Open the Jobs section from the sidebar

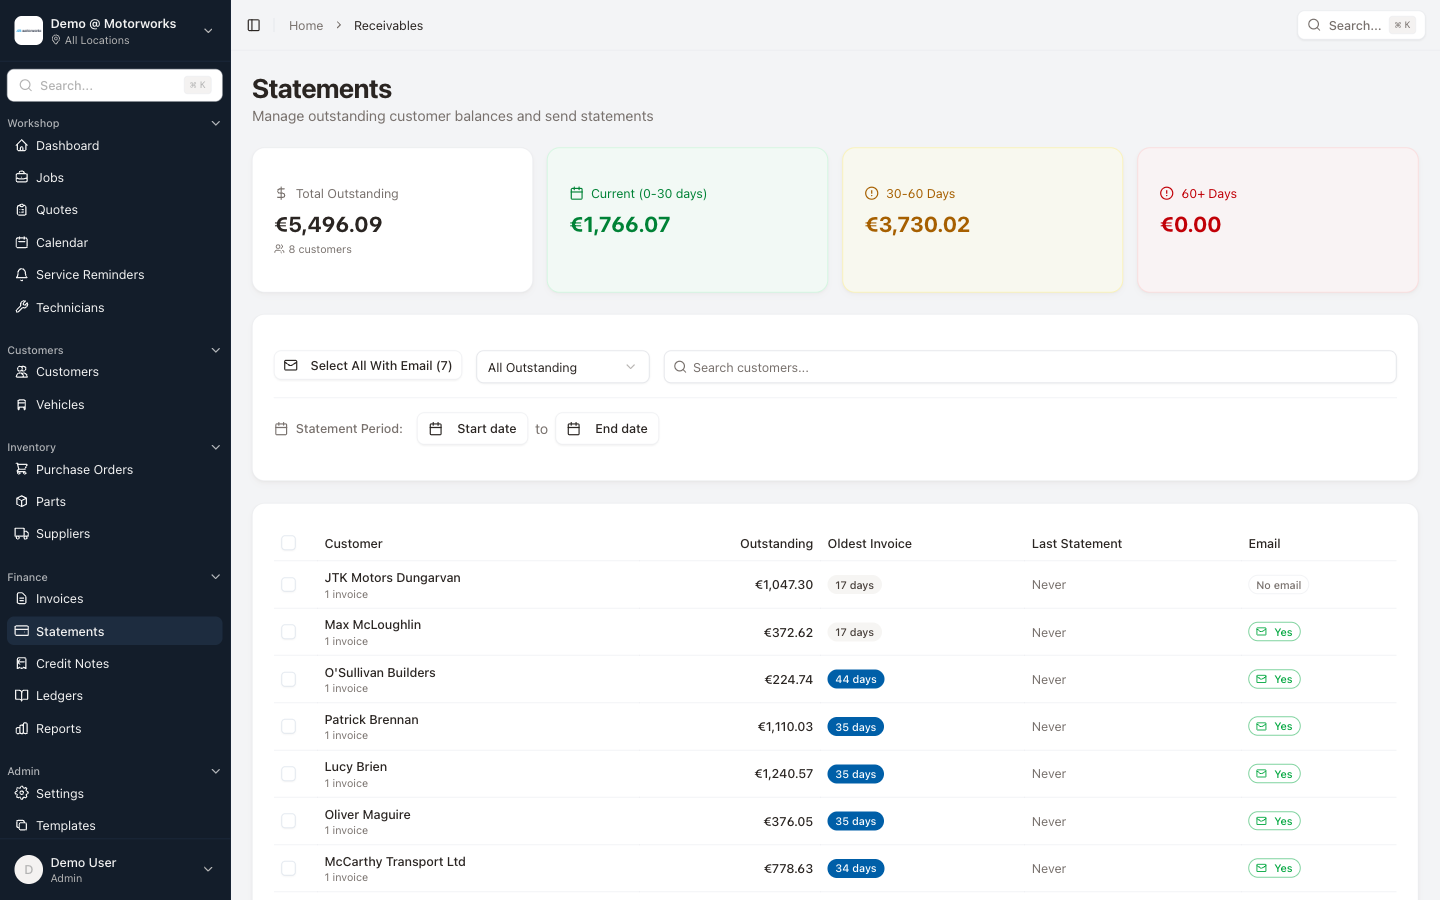click(49, 177)
